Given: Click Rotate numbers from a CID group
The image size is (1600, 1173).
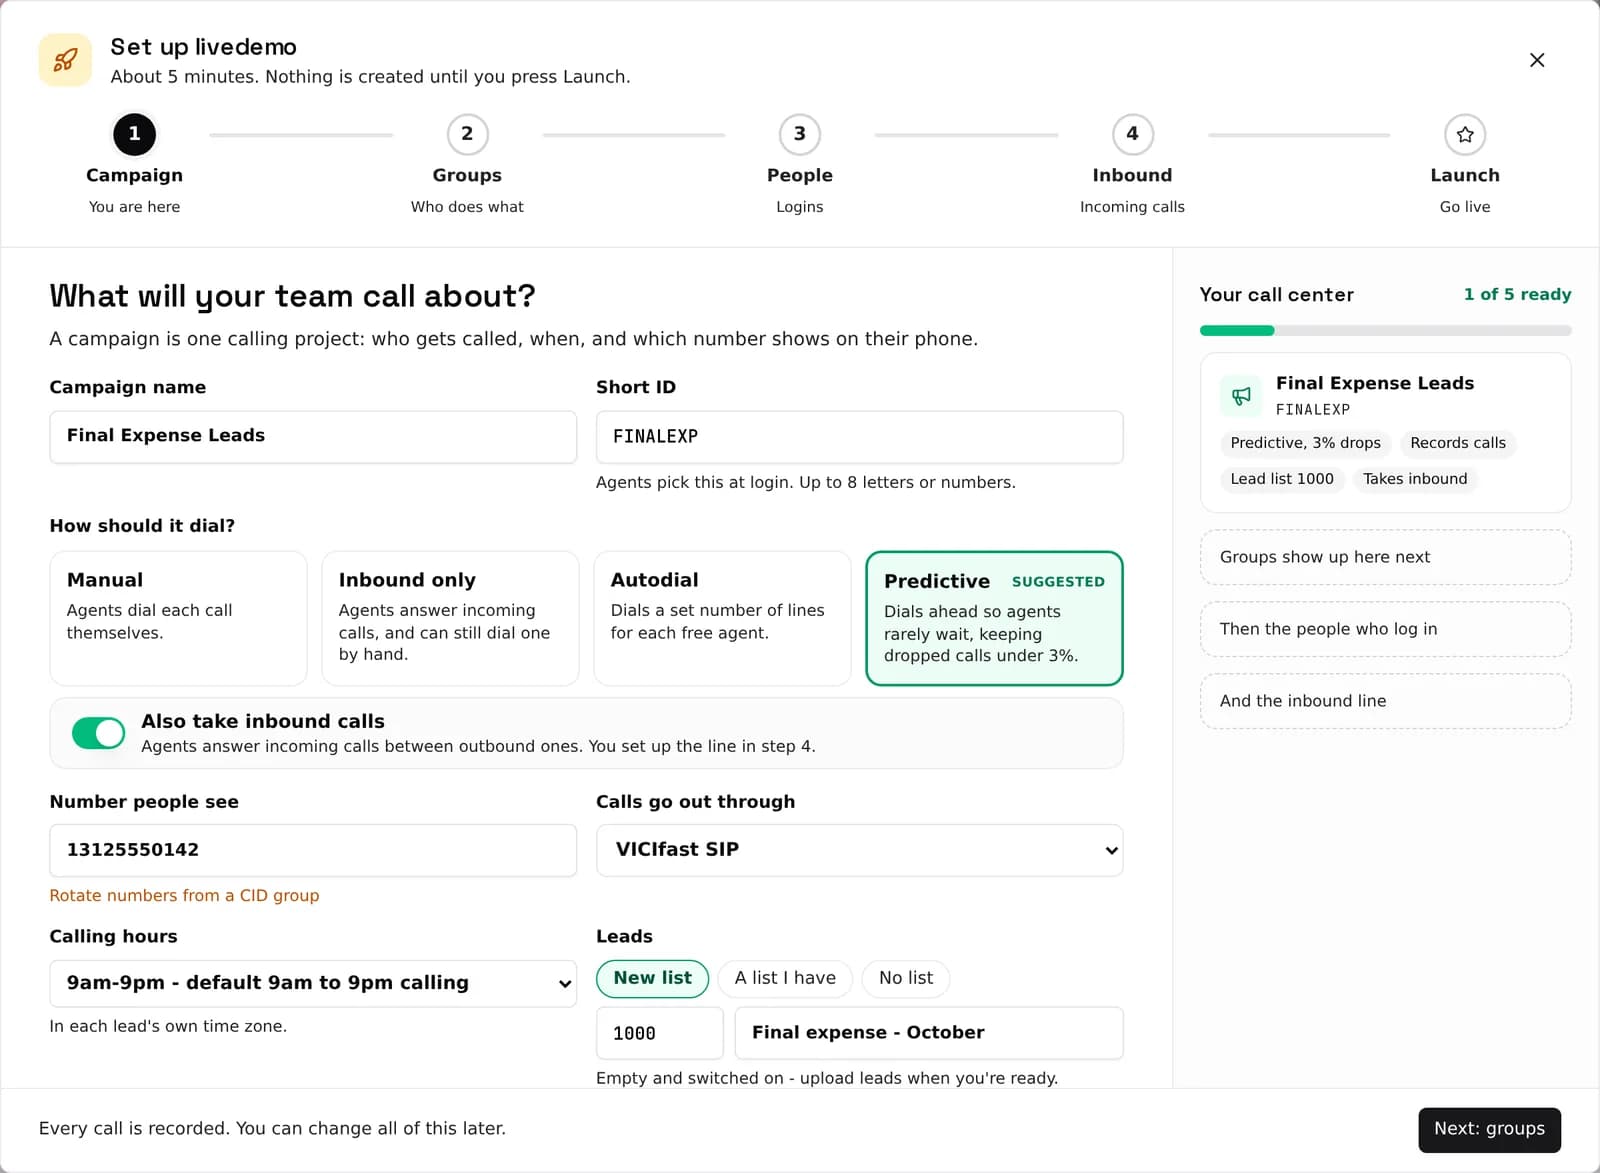Looking at the screenshot, I should tap(184, 896).
